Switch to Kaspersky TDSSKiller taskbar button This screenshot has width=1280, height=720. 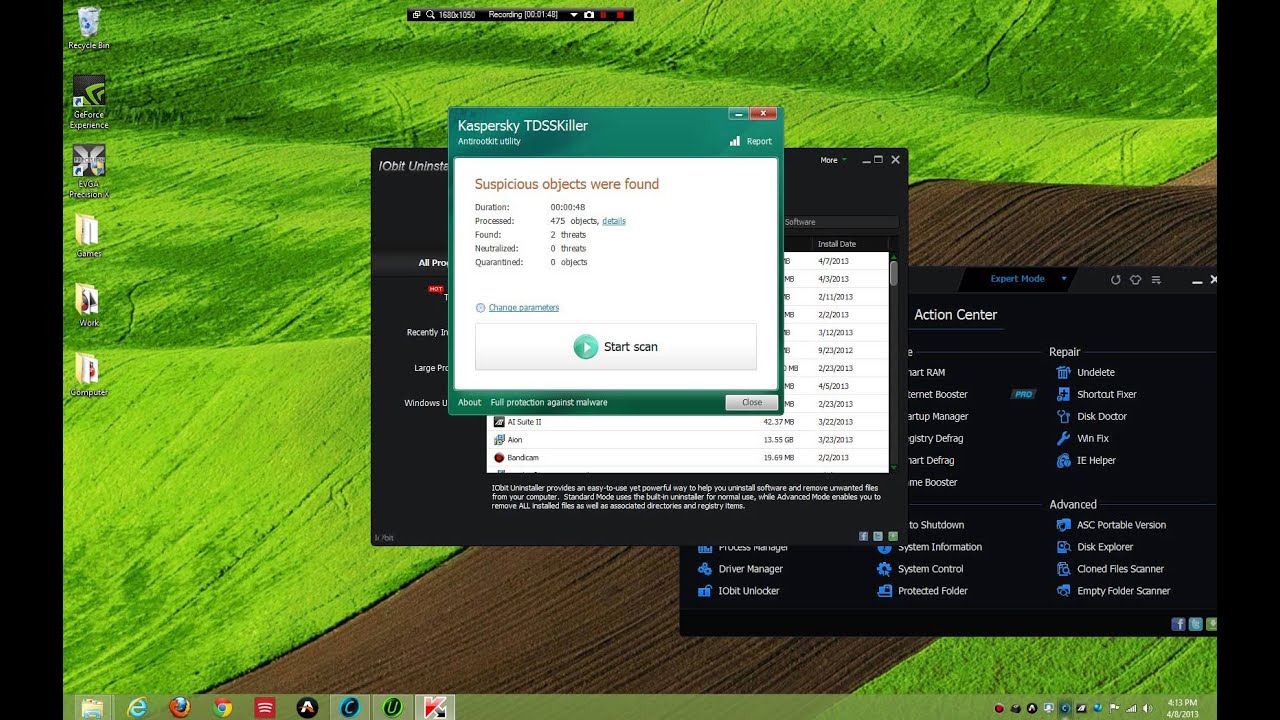pyautogui.click(x=436, y=707)
